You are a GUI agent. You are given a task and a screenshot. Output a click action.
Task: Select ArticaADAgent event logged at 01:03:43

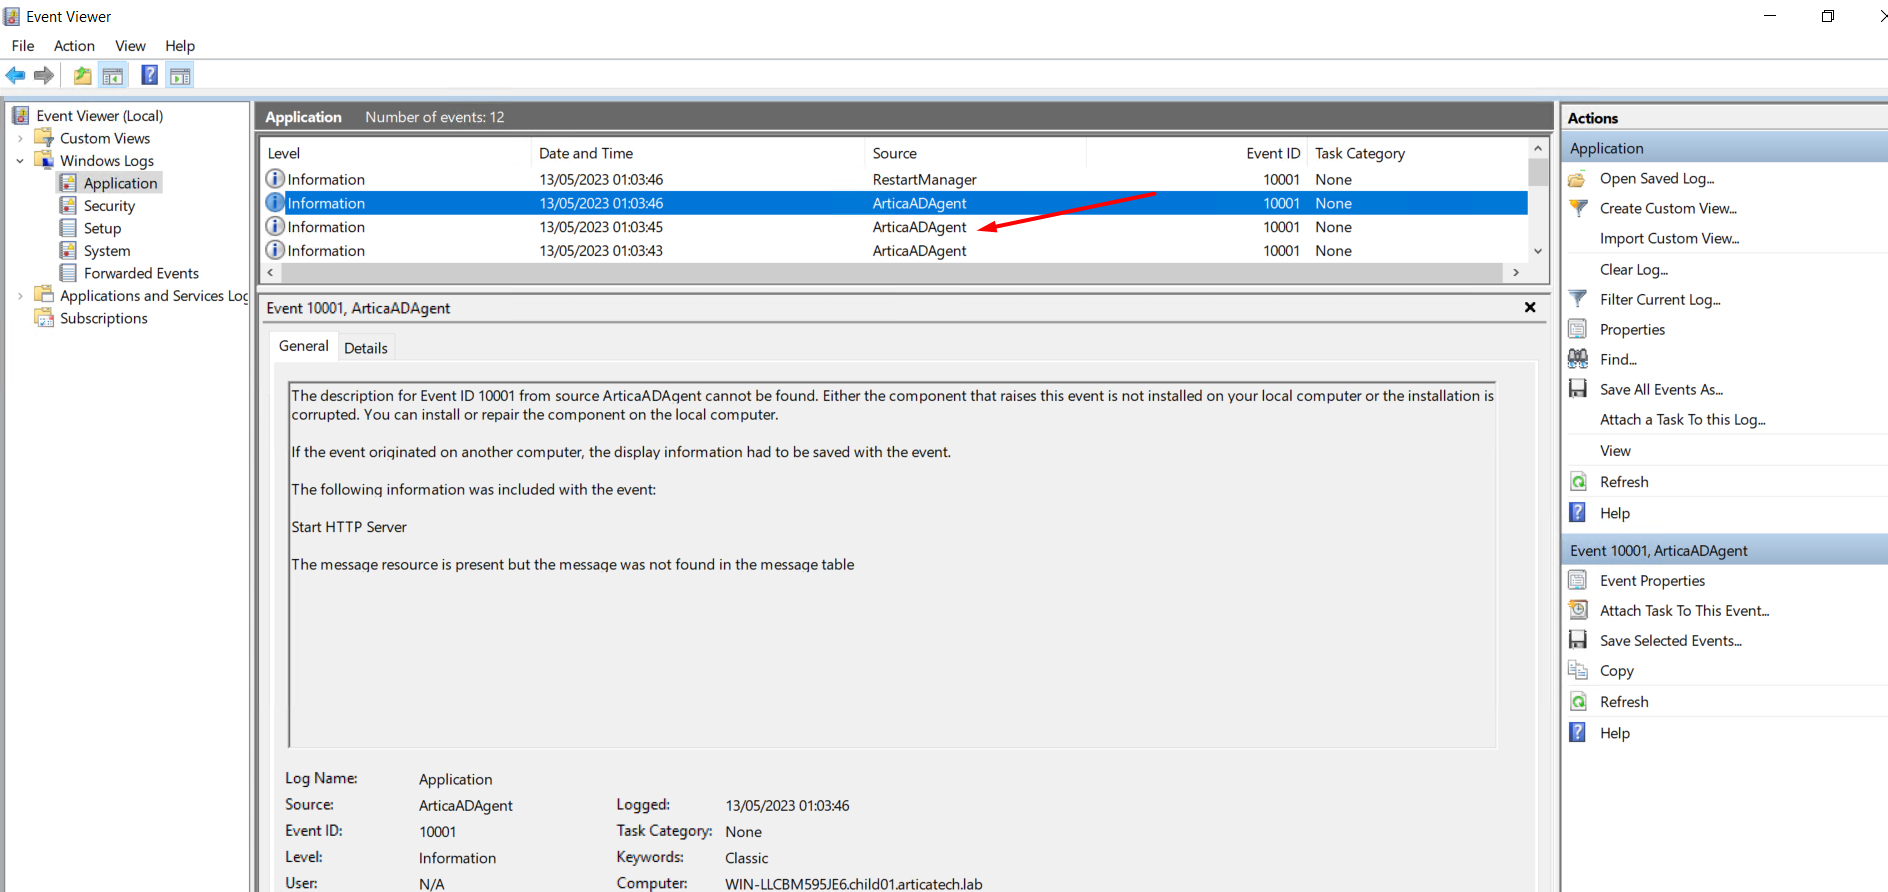coord(894,251)
